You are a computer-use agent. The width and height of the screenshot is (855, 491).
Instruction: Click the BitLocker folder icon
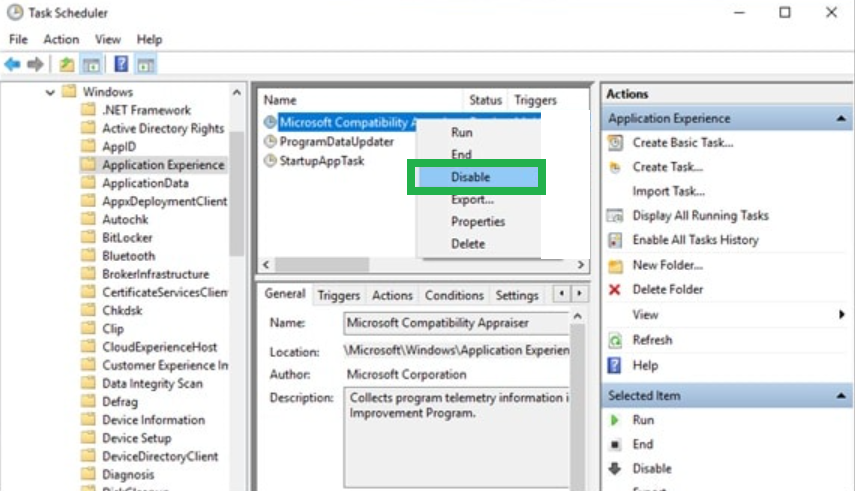(x=88, y=237)
